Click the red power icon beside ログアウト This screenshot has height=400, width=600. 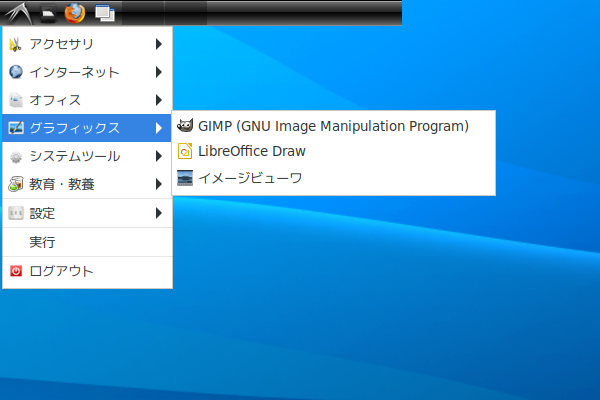point(16,271)
